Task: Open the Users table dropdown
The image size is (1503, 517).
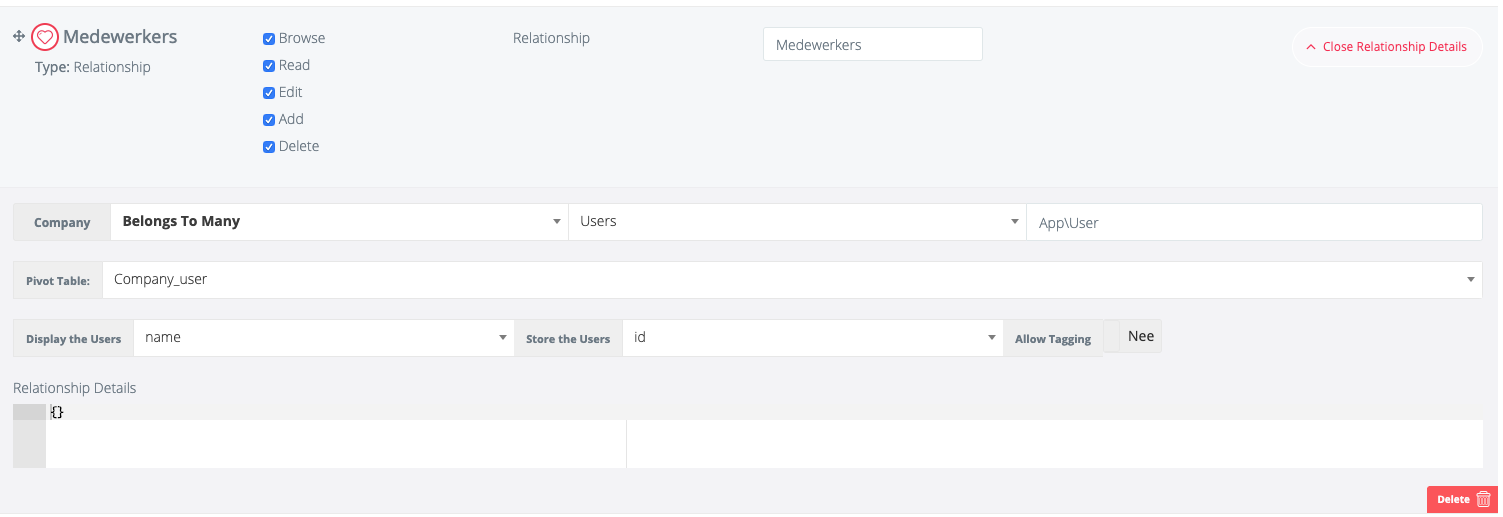Action: pos(797,222)
